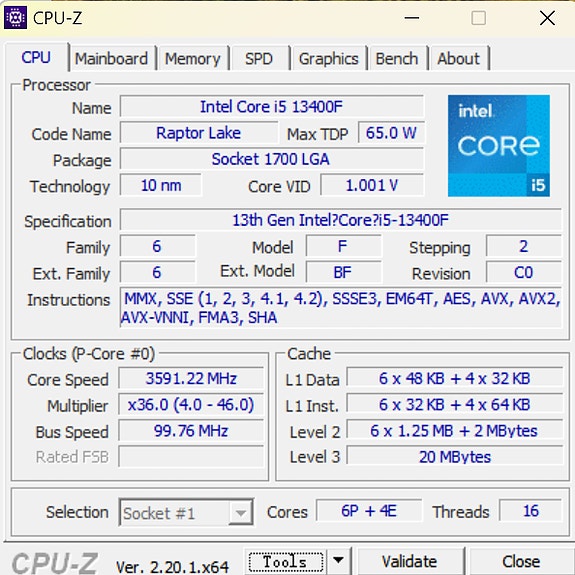
Task: Switch to the Mainboard tab
Action: [x=111, y=59]
